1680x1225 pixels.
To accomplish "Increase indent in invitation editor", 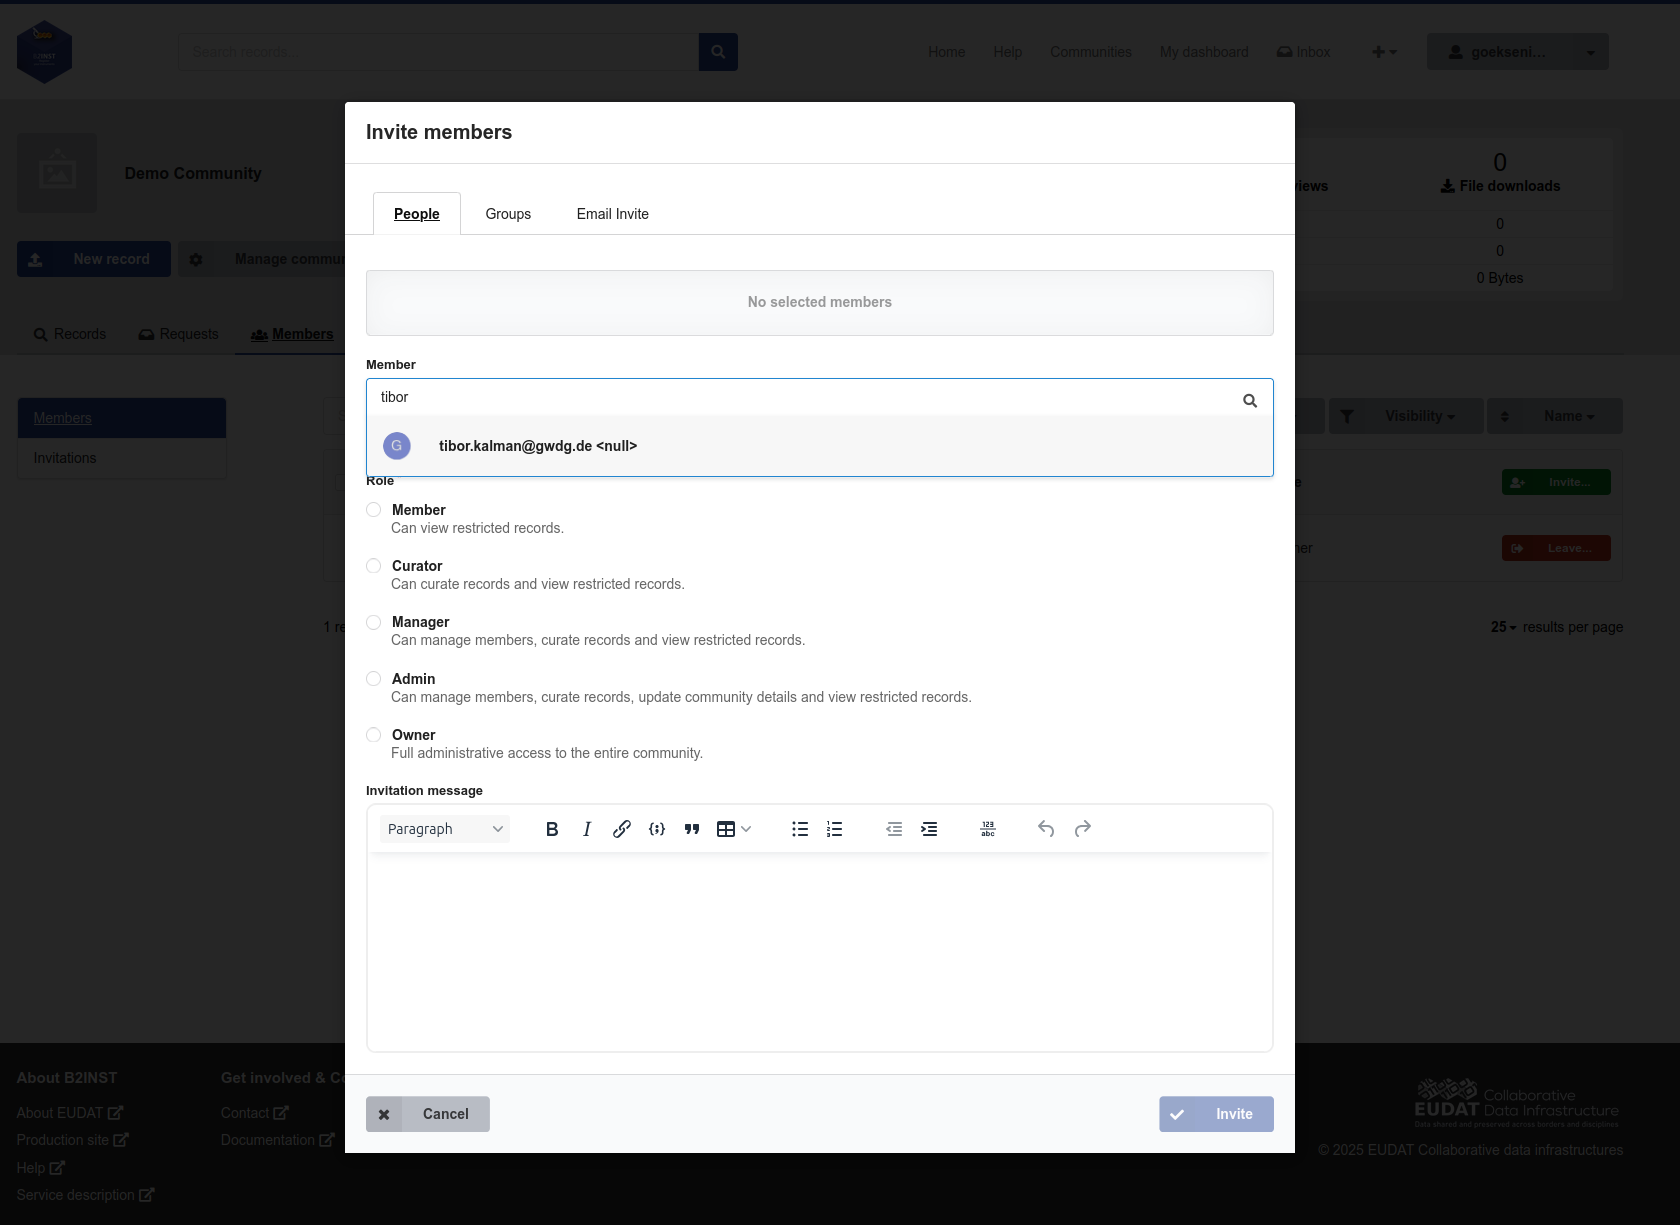I will [x=929, y=829].
